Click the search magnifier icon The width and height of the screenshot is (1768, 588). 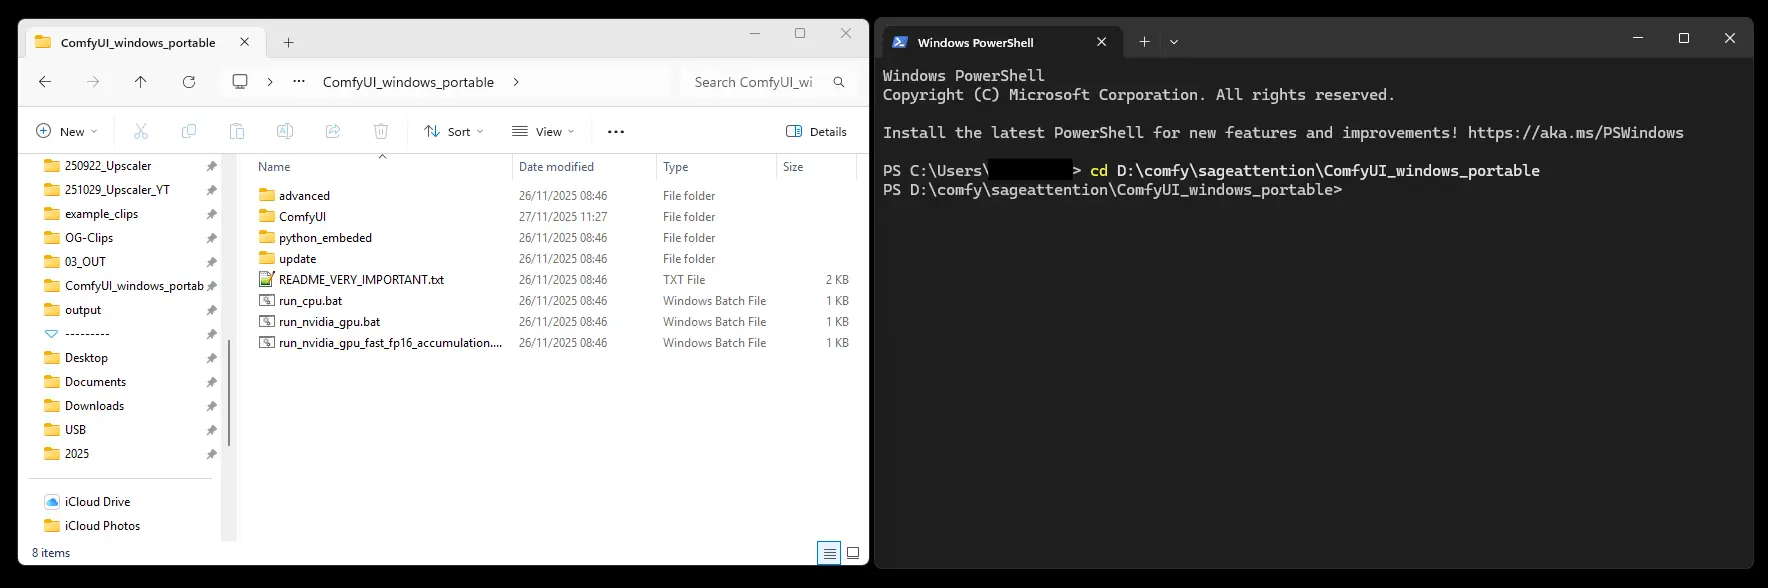point(839,82)
